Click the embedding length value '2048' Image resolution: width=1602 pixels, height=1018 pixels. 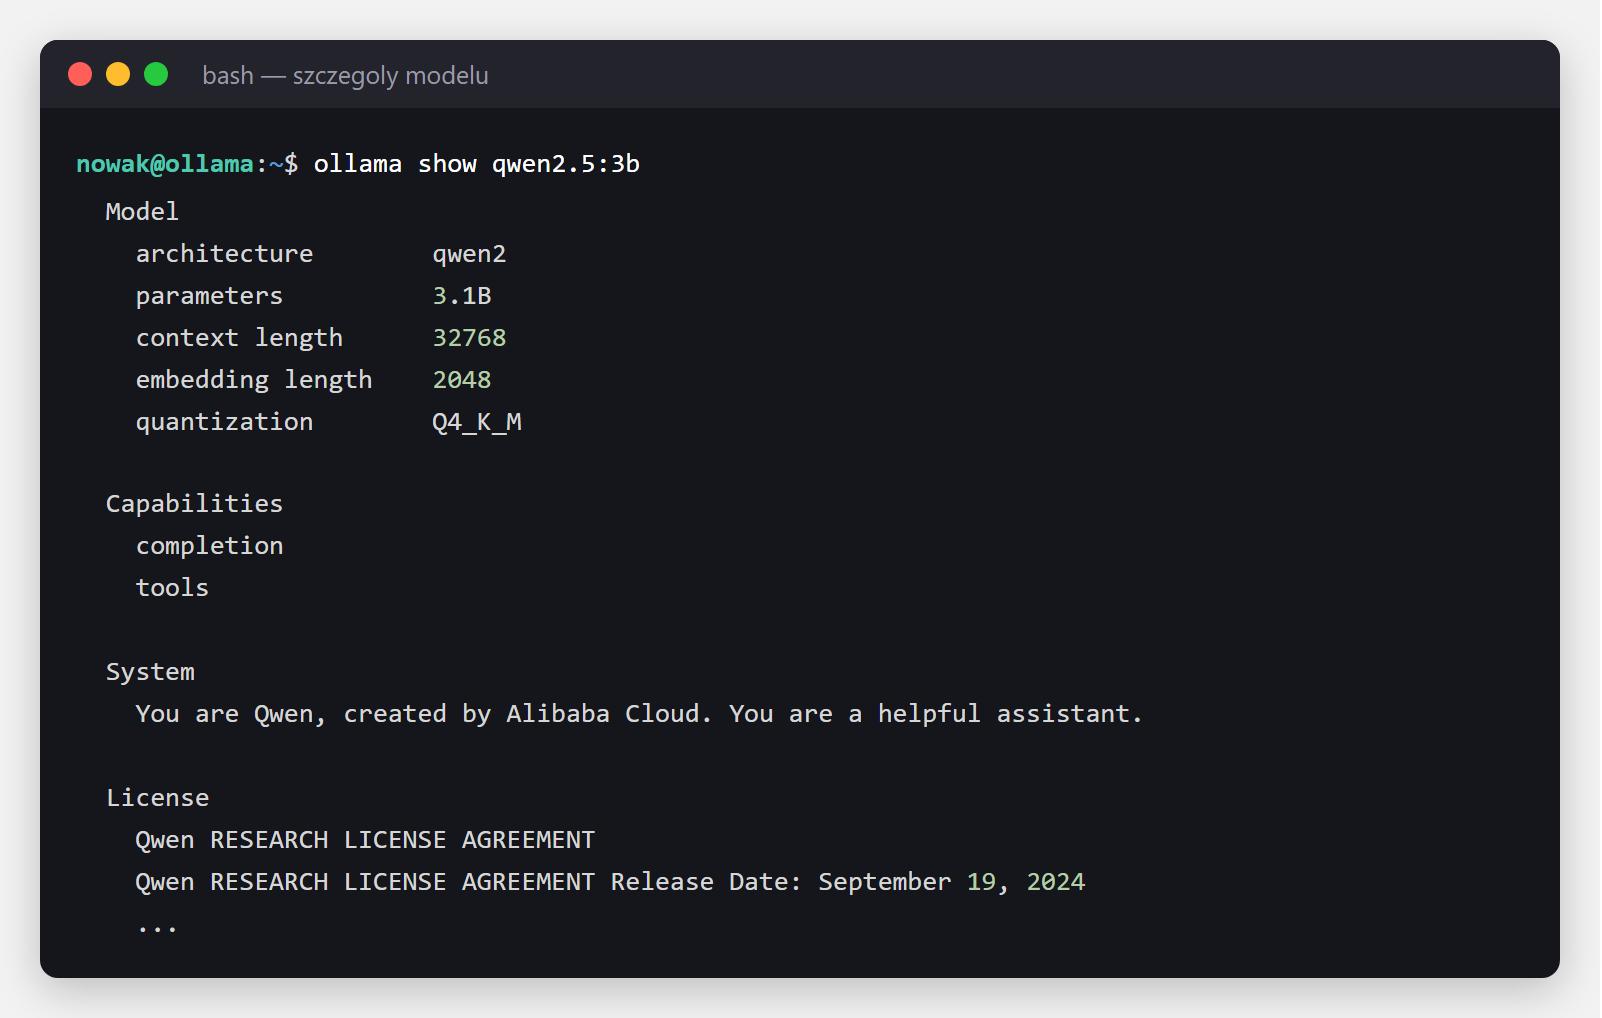[x=462, y=380]
